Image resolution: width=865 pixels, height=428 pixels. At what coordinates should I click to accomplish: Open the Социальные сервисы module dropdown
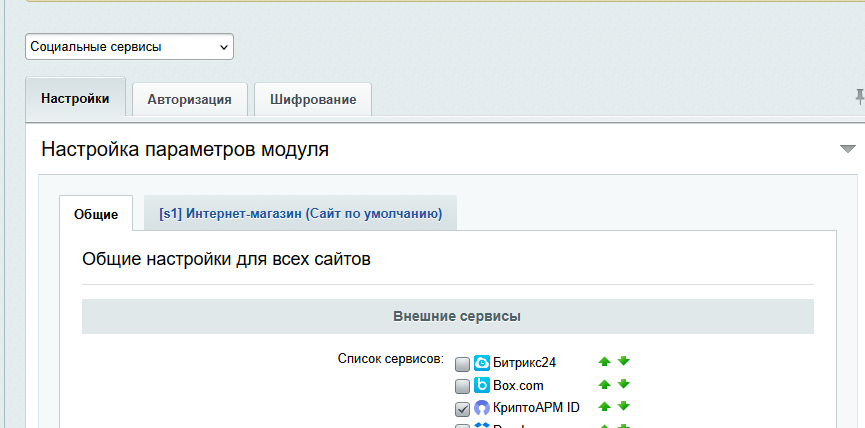(129, 46)
